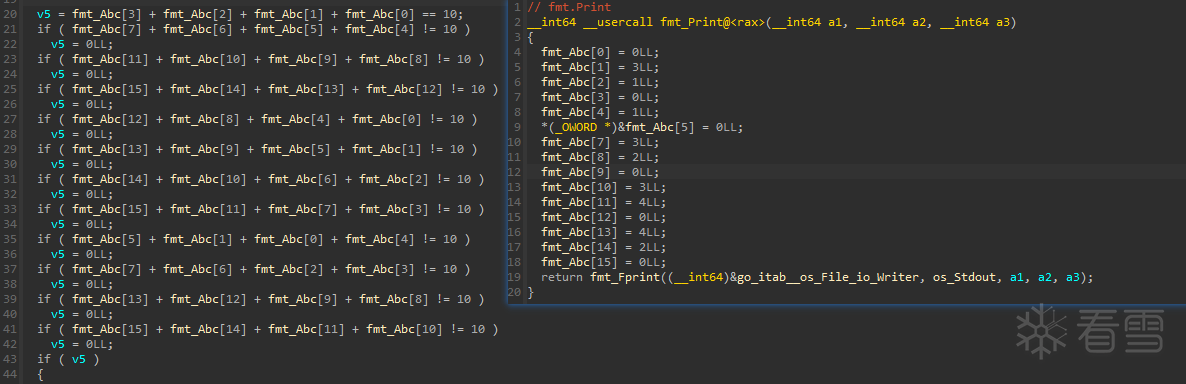This screenshot has width=1186, height=384.
Task: Click line number 20 in left gutter
Action: pyautogui.click(x=10, y=14)
